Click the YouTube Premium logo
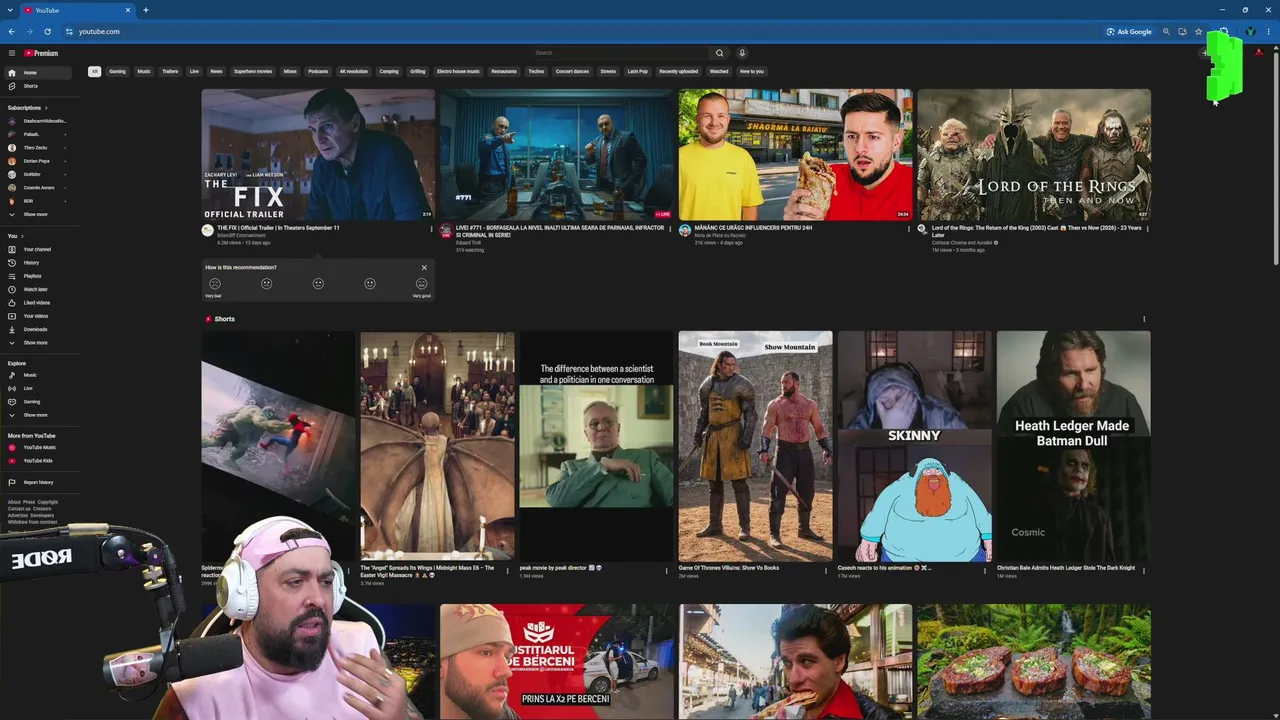The height and width of the screenshot is (720, 1280). tap(41, 53)
